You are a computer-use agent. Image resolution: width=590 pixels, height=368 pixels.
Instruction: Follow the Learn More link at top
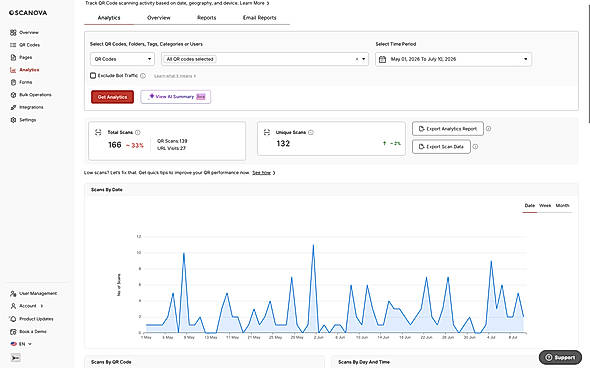click(254, 3)
